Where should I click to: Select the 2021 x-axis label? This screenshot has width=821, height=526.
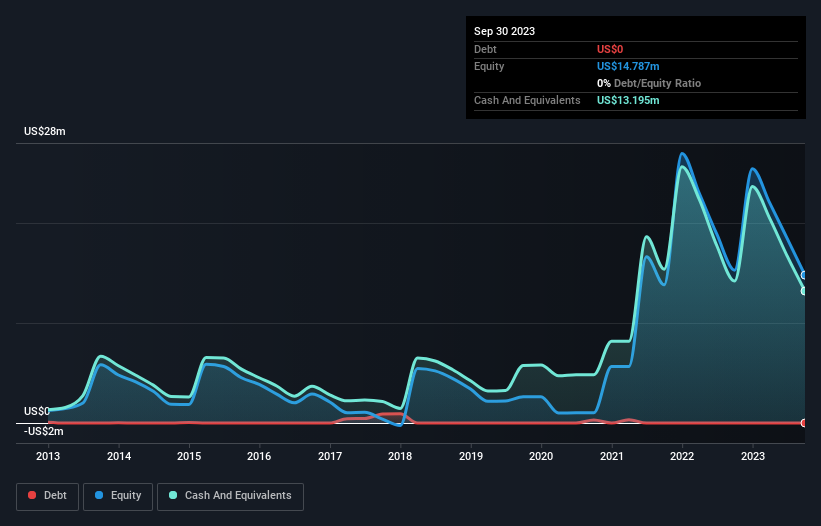pyautogui.click(x=612, y=456)
